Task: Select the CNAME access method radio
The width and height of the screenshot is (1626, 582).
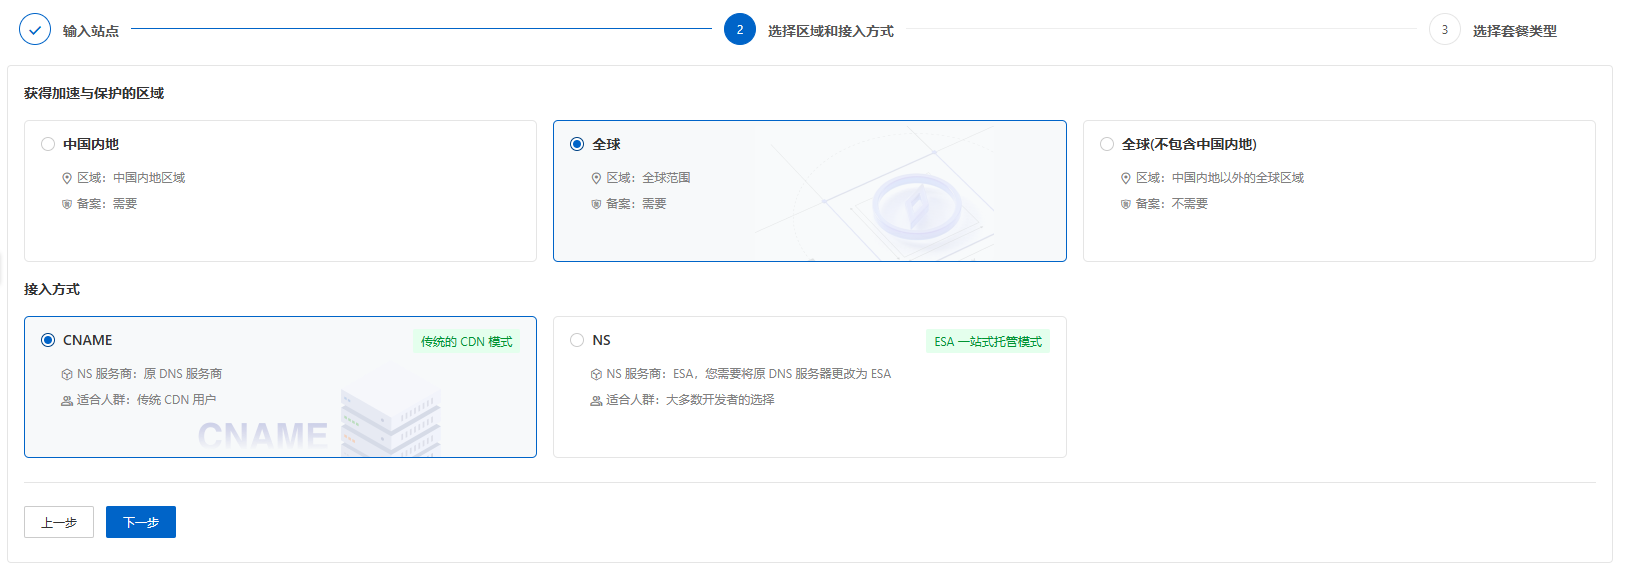Action: (48, 340)
